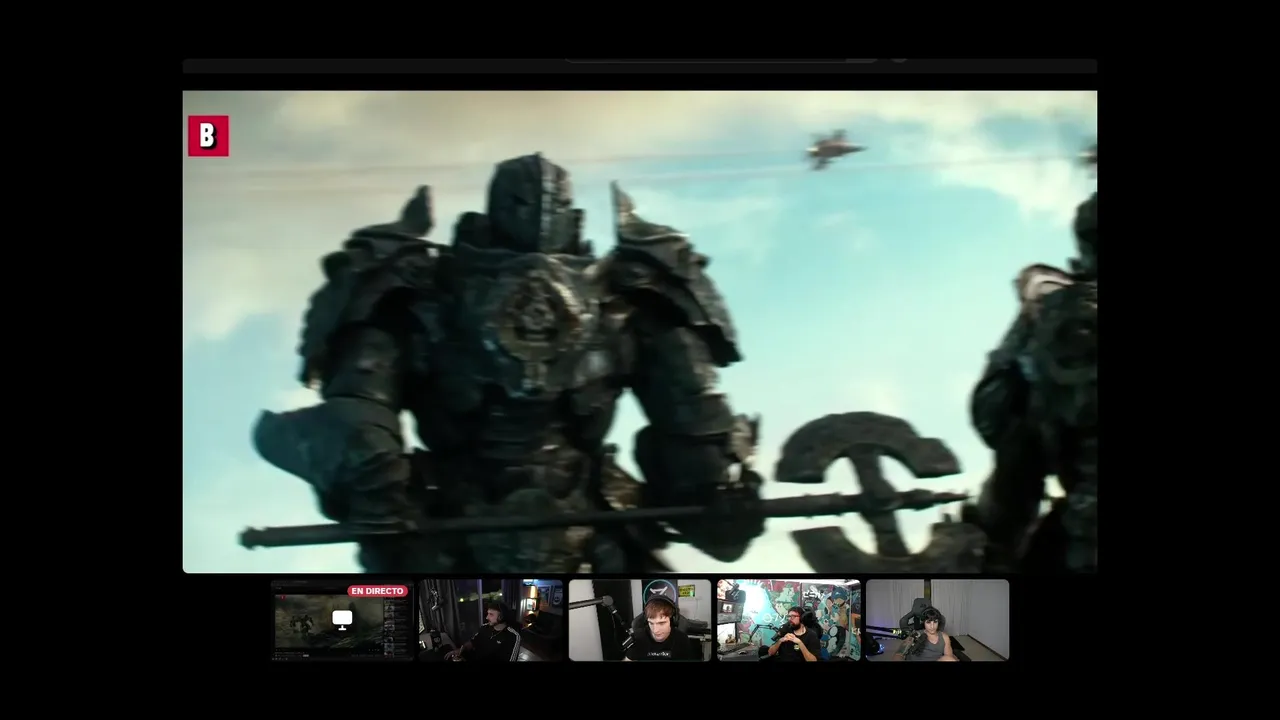Click the monitor screen-share icon

(x=342, y=620)
